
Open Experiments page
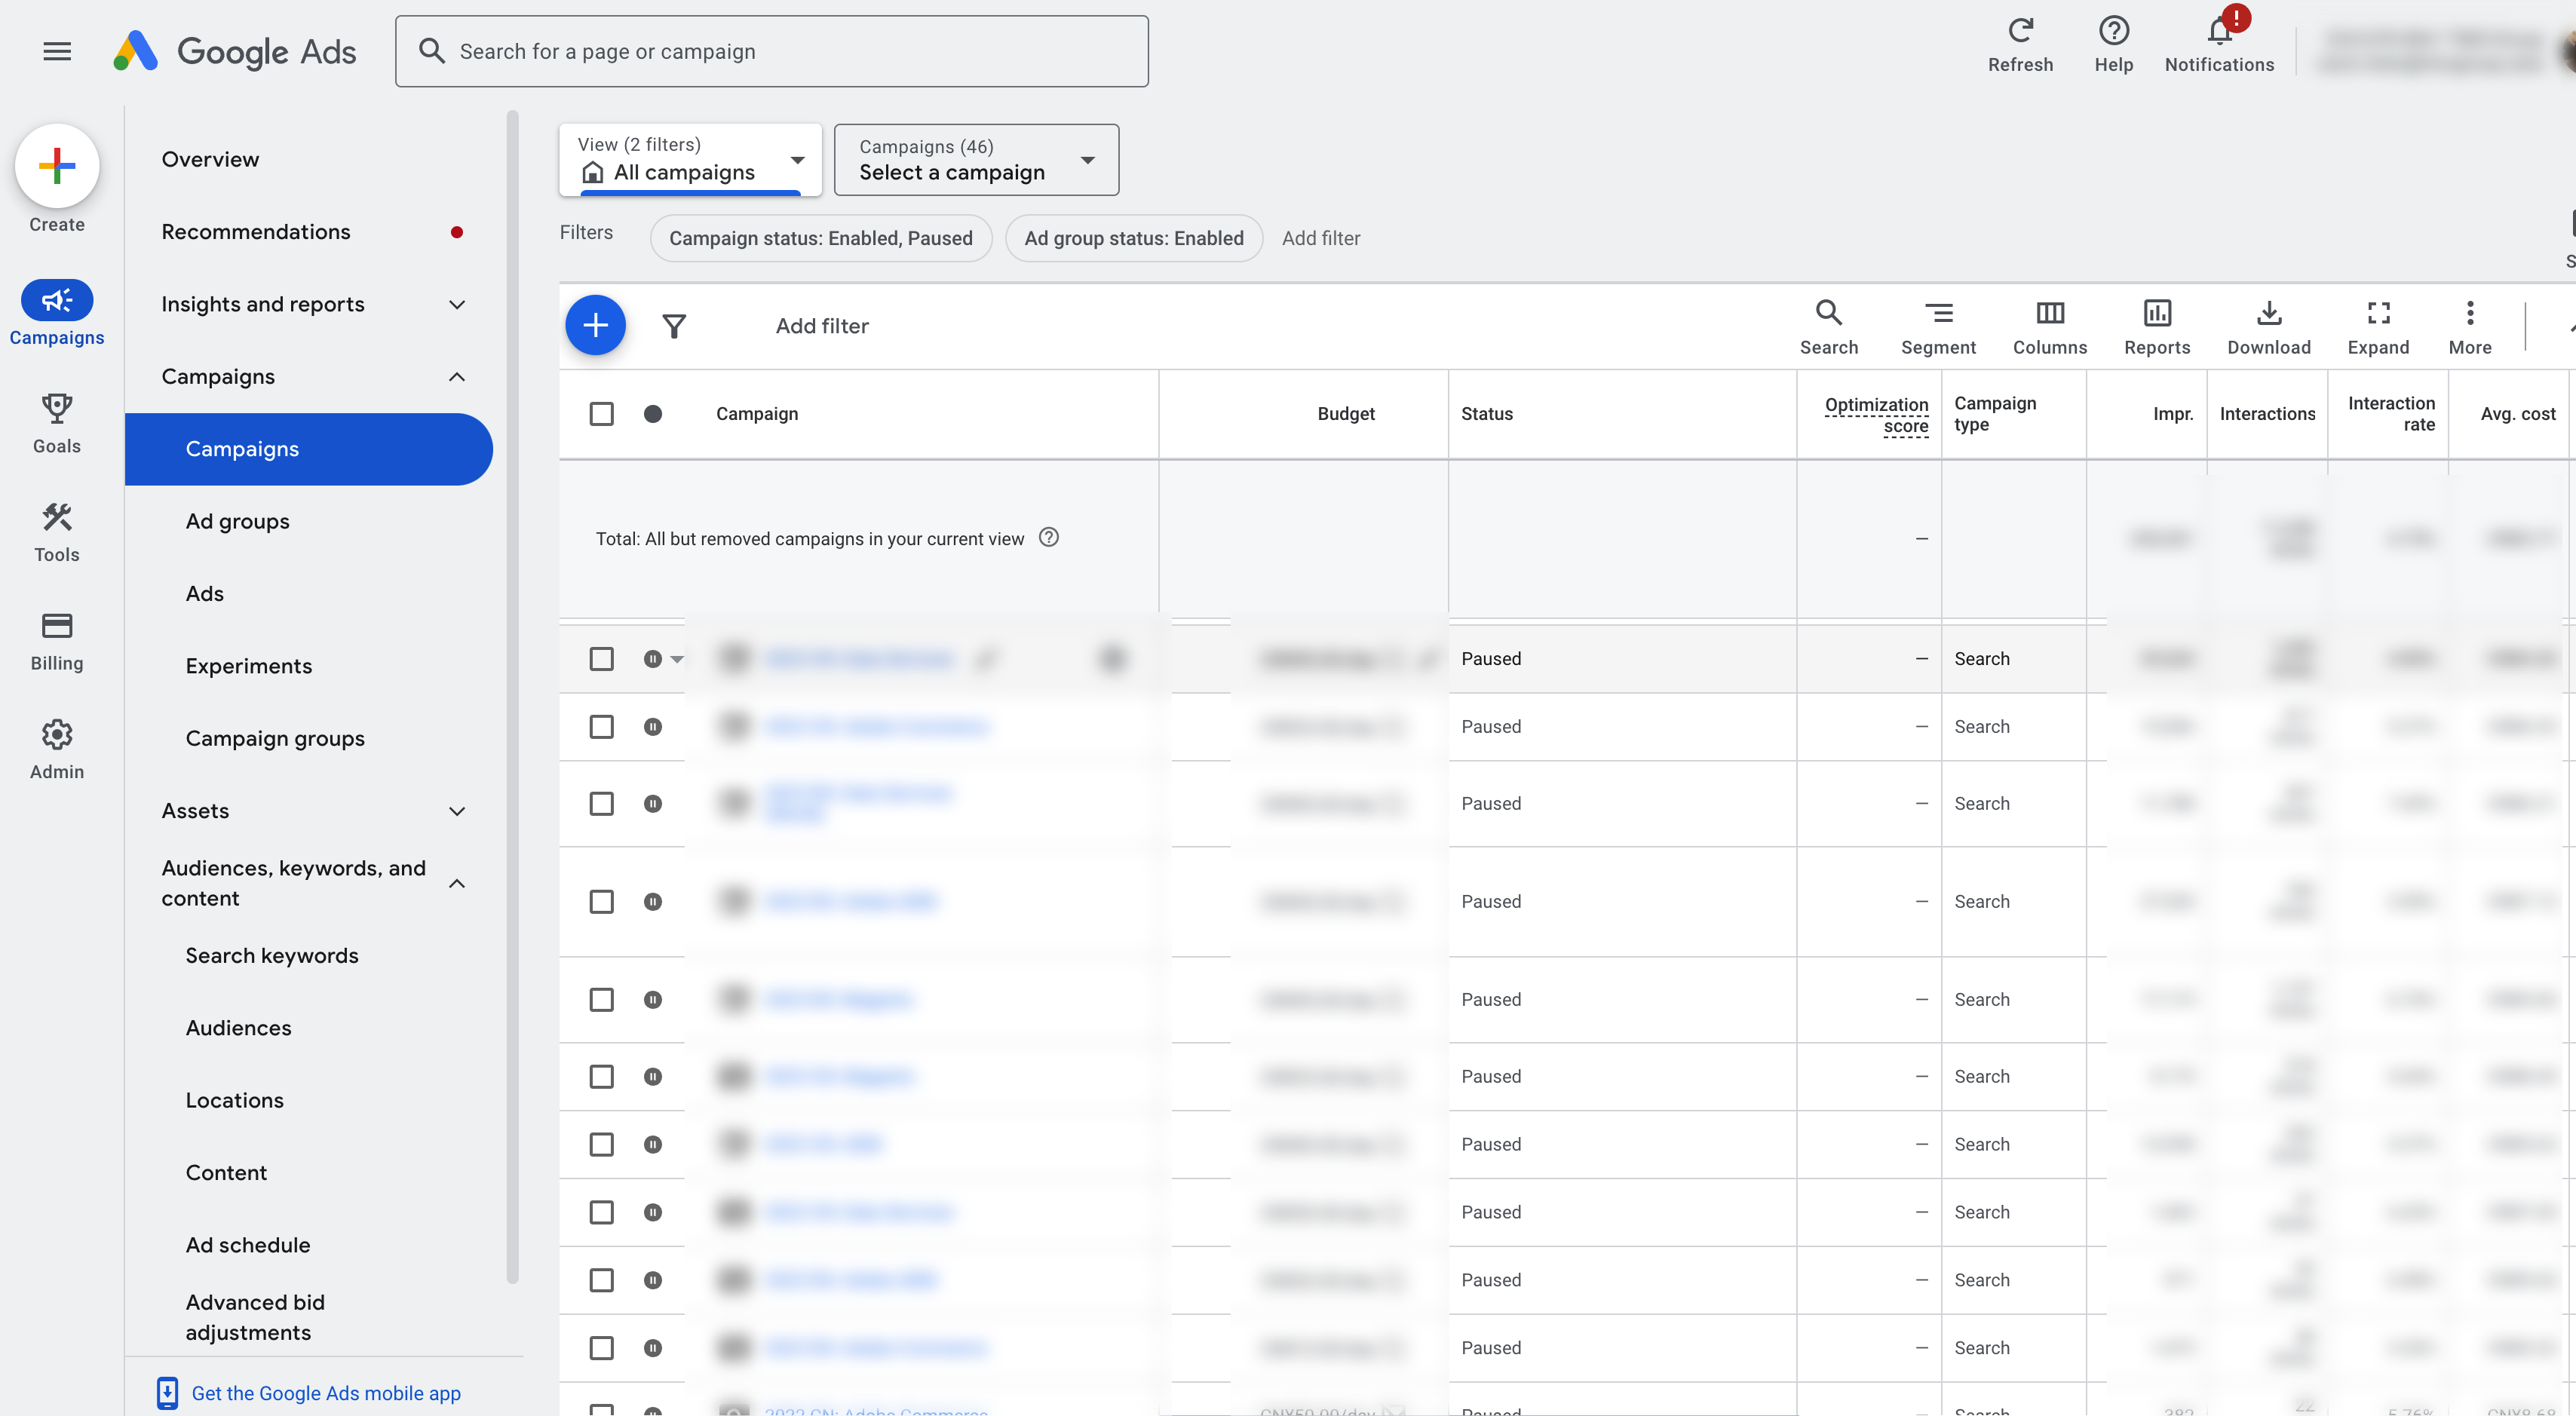tap(248, 666)
